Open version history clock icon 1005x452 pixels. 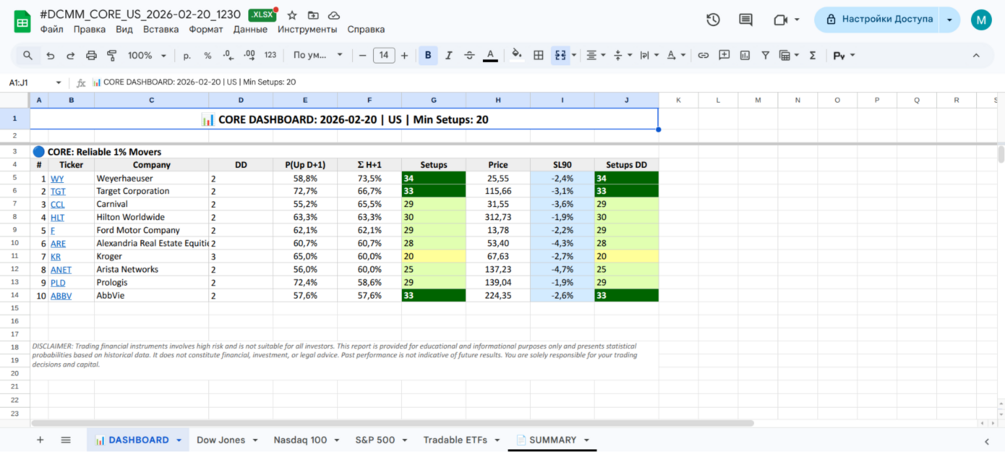click(713, 20)
